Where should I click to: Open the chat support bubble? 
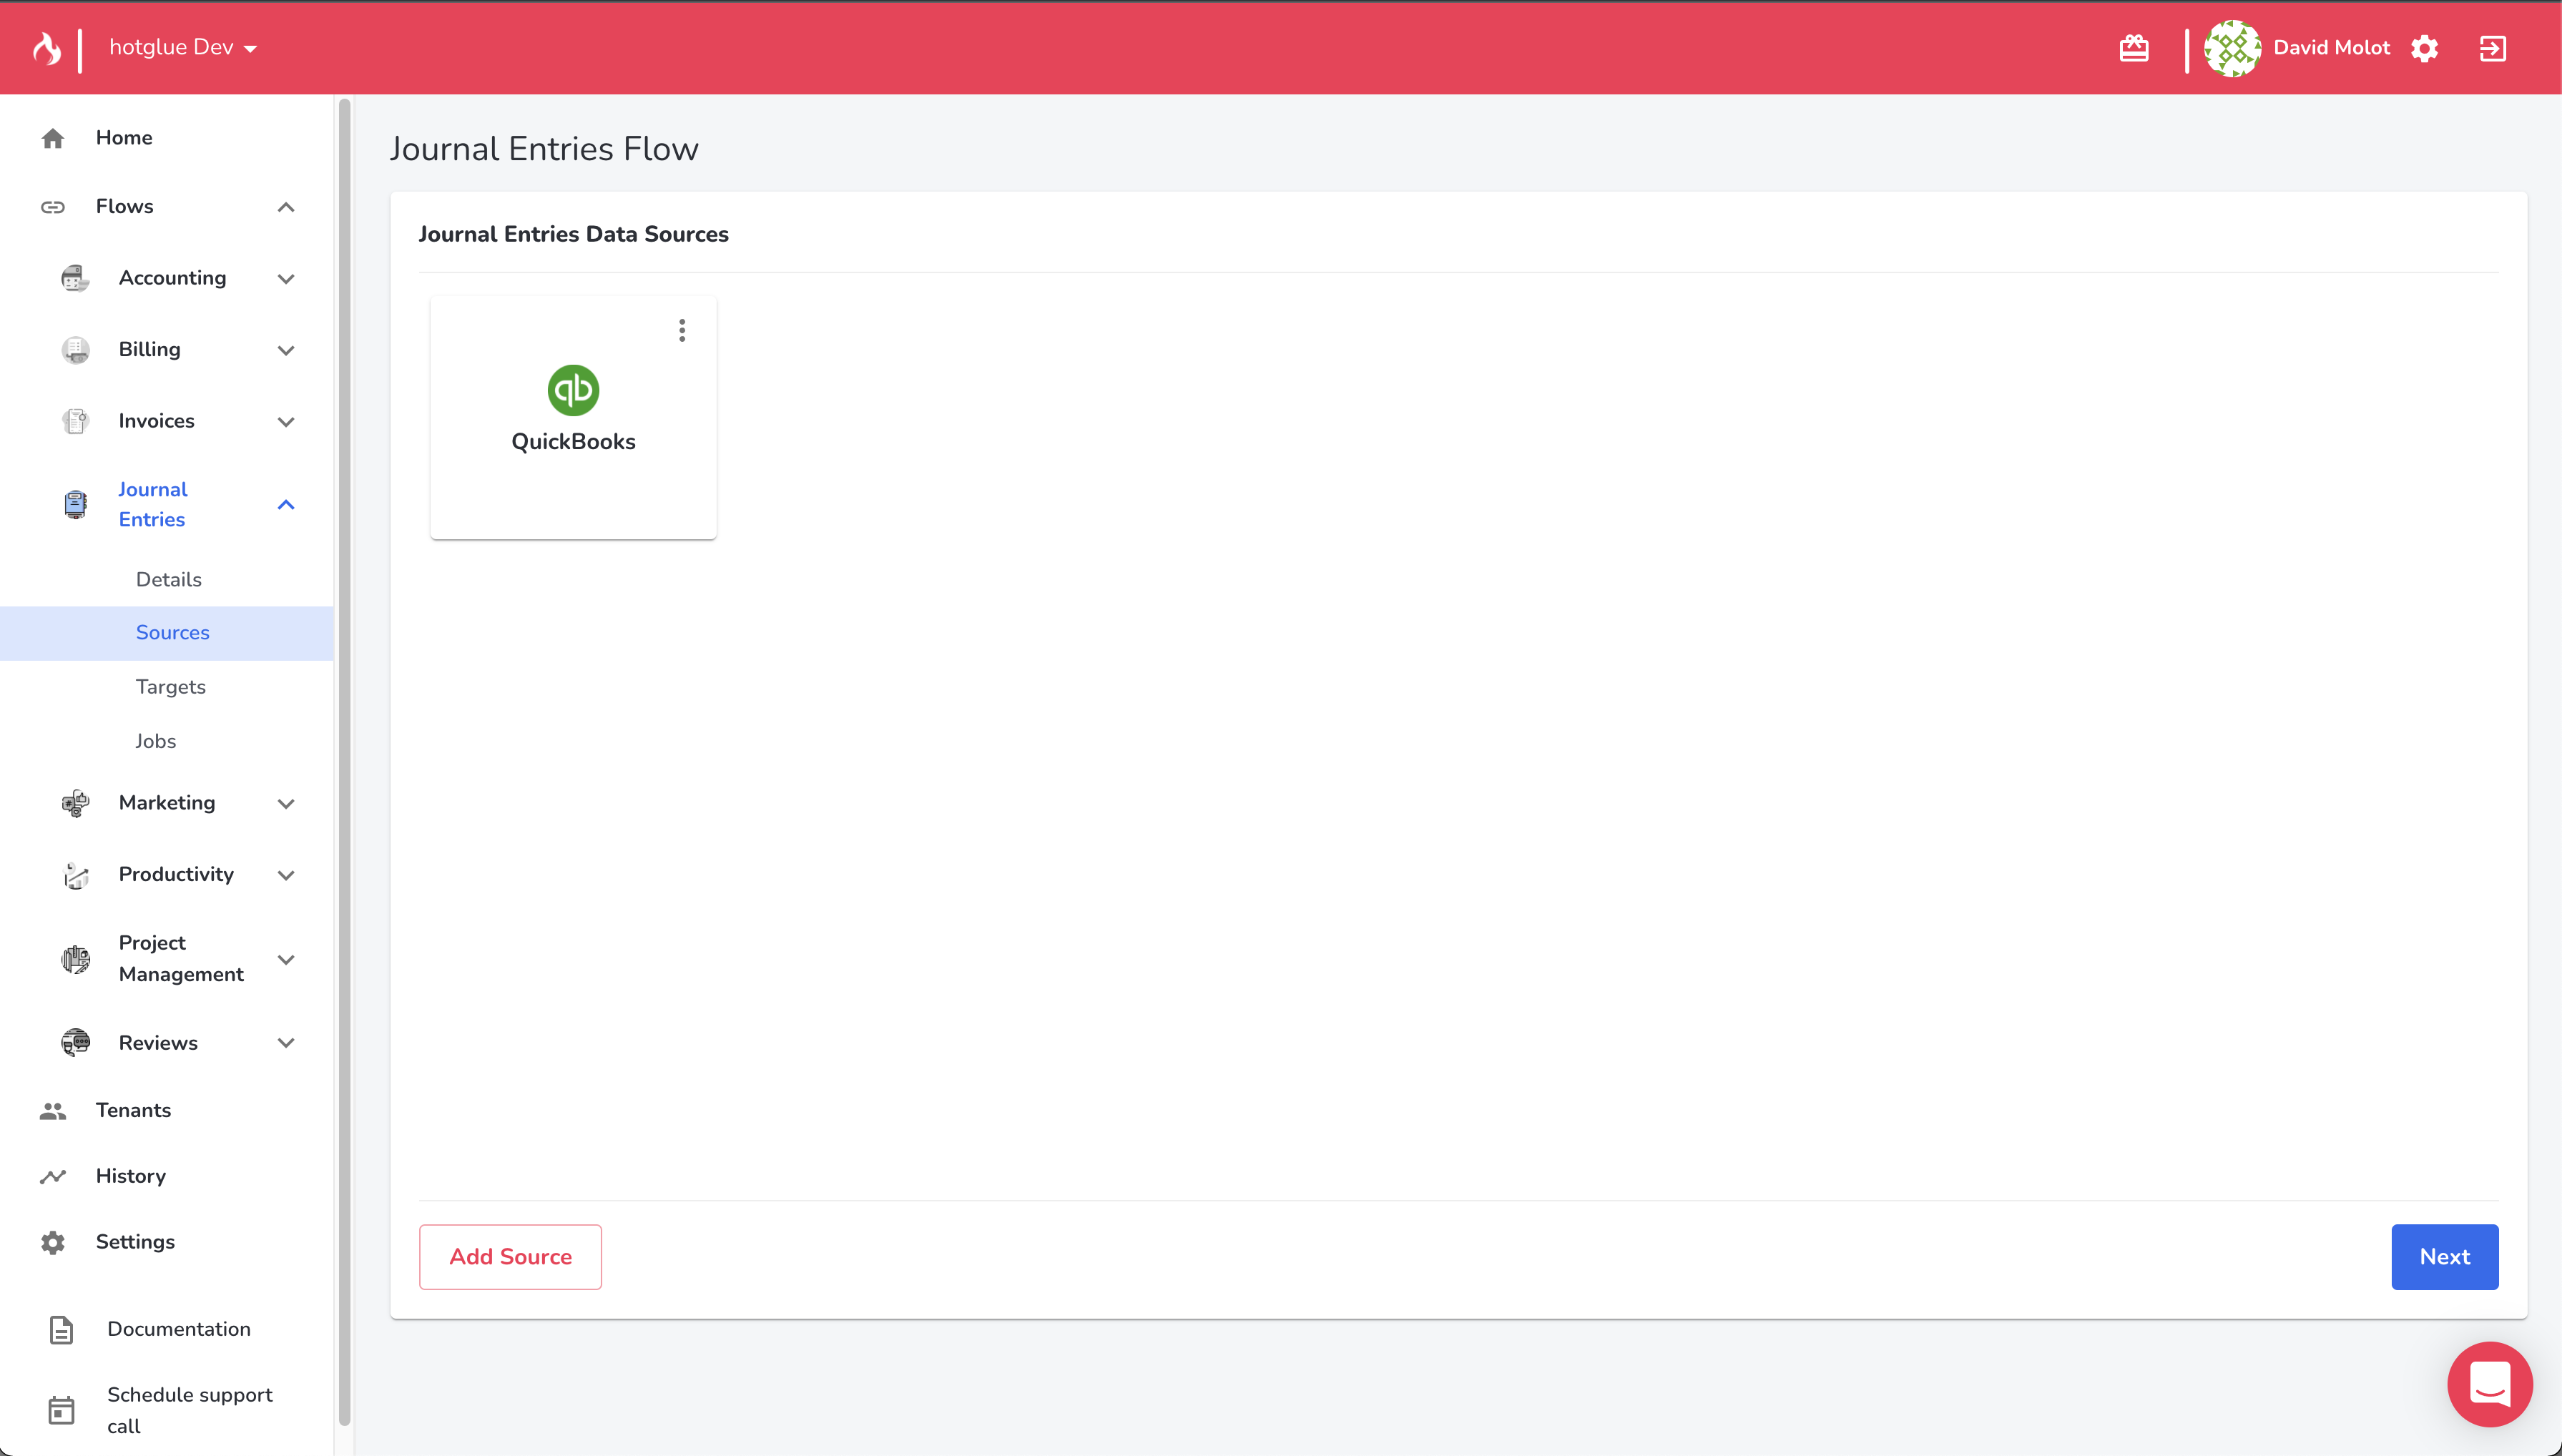2489,1384
